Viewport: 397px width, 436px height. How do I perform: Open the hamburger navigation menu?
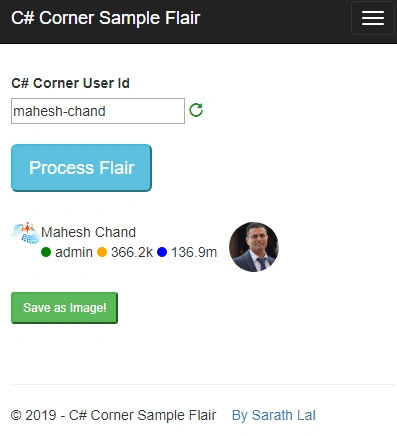pyautogui.click(x=373, y=18)
